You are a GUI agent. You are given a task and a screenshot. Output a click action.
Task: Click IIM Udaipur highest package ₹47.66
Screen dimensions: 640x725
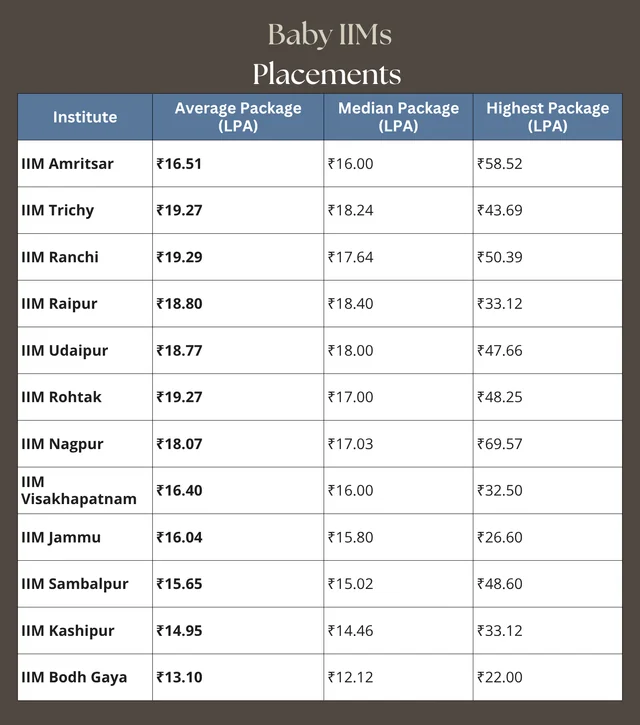500,351
